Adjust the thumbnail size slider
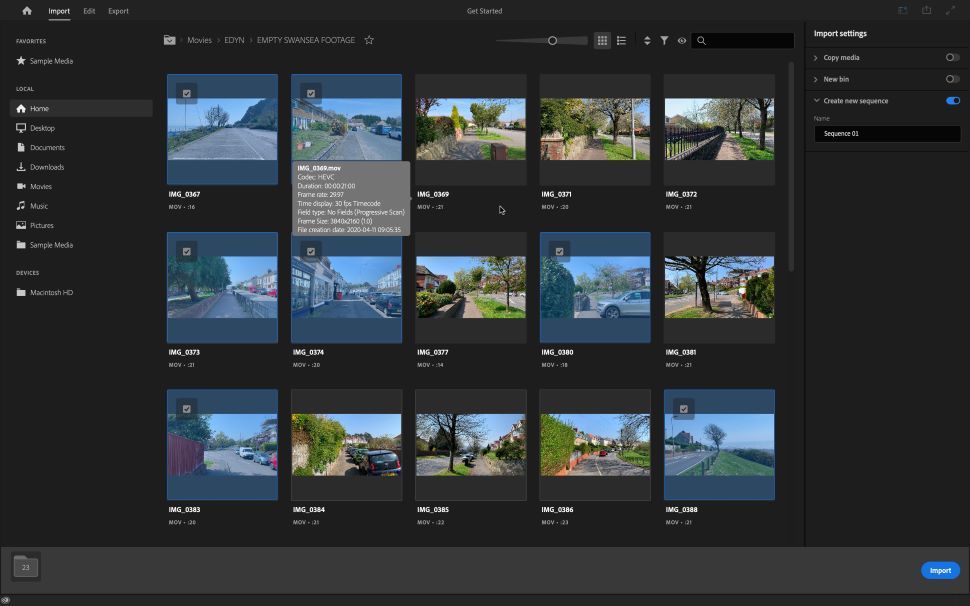This screenshot has width=970, height=606. pyautogui.click(x=551, y=41)
